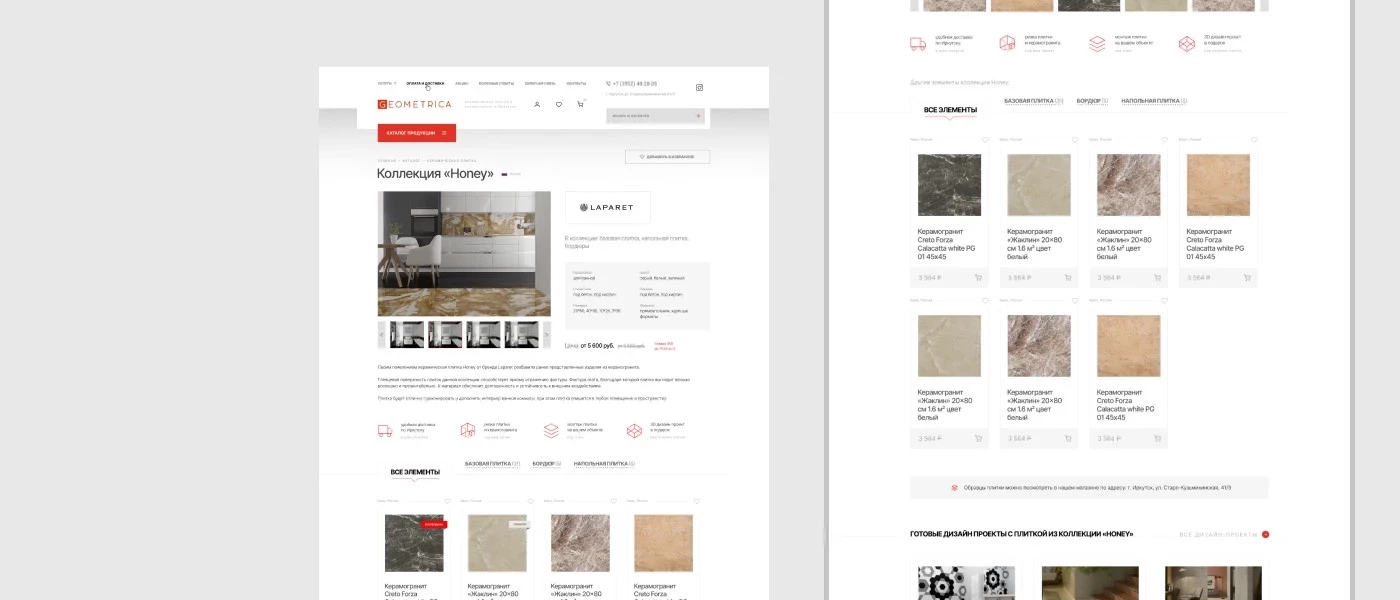Open the wishlist heart icon in header
The height and width of the screenshot is (600, 1400).
click(x=559, y=104)
